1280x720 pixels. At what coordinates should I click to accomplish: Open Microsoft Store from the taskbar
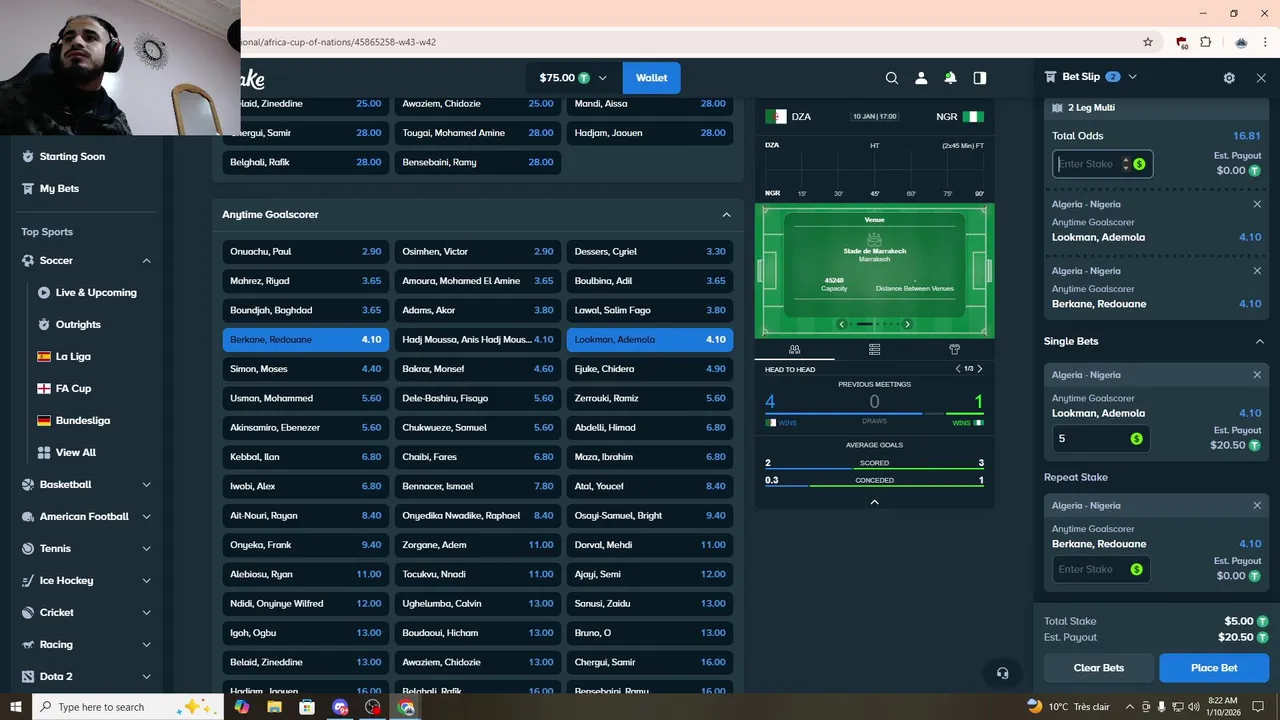[x=307, y=707]
